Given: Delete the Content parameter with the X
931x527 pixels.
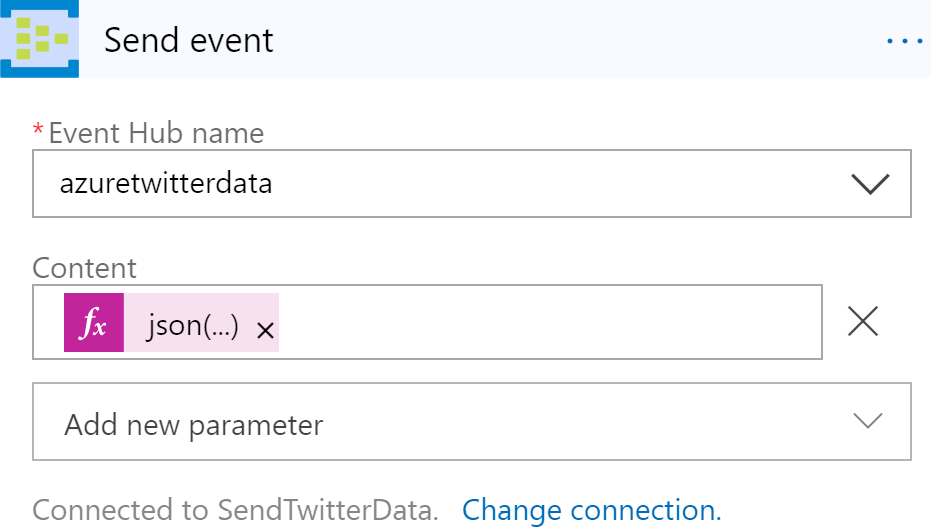Looking at the screenshot, I should (862, 321).
